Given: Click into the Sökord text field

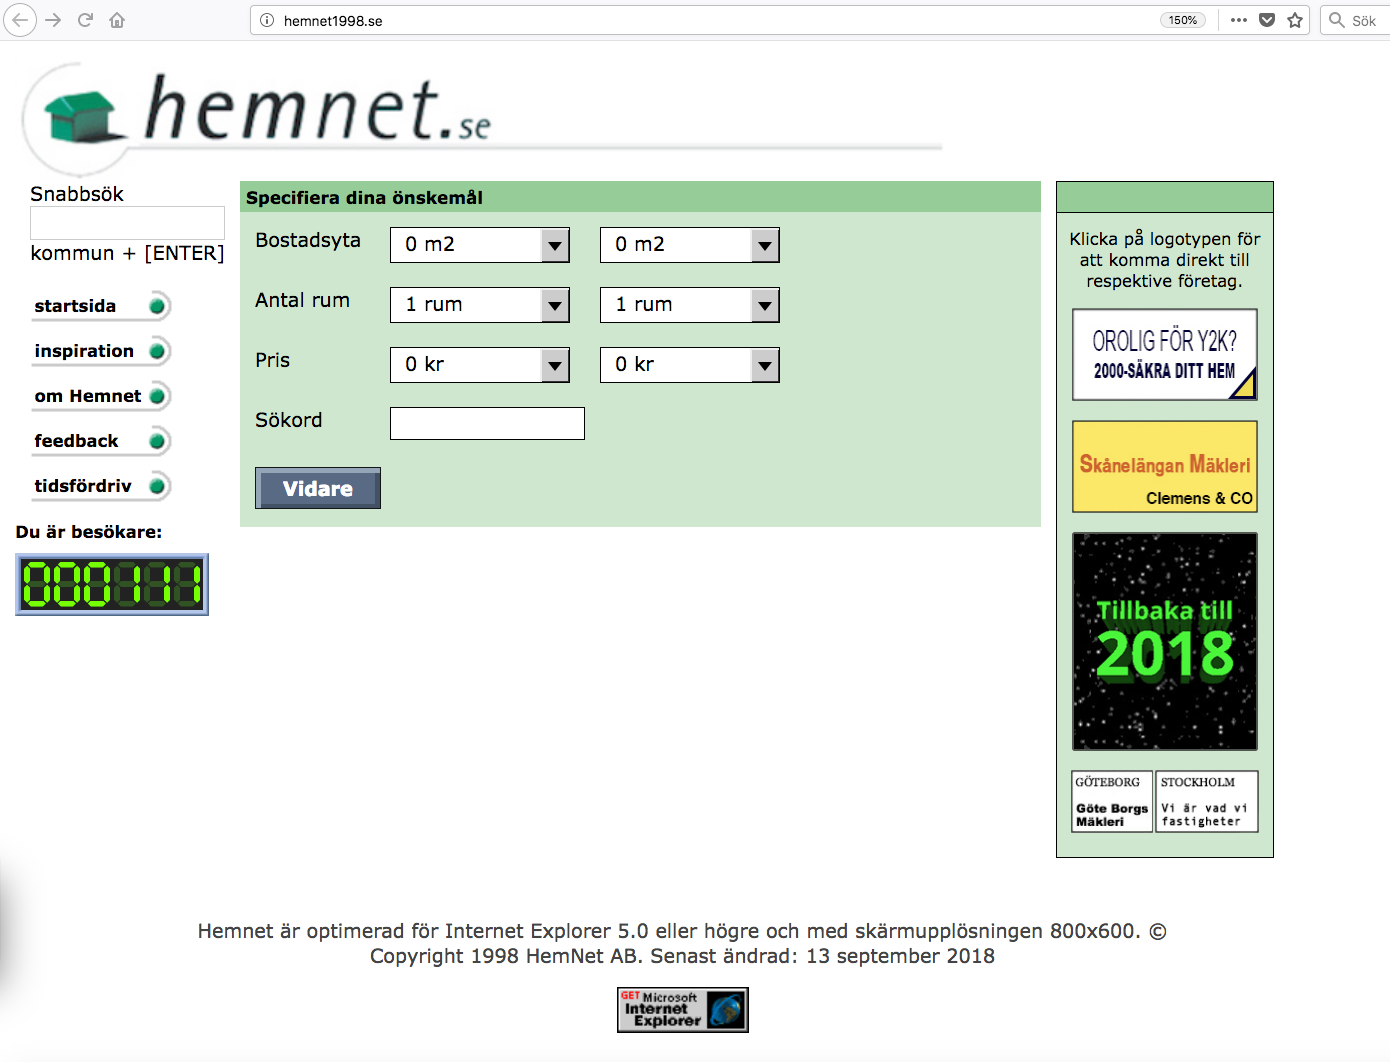Looking at the screenshot, I should tap(487, 424).
